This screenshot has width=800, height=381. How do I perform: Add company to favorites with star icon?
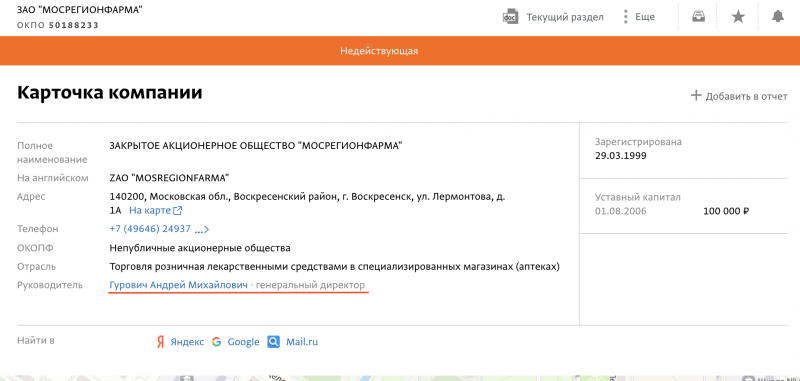pyautogui.click(x=738, y=17)
